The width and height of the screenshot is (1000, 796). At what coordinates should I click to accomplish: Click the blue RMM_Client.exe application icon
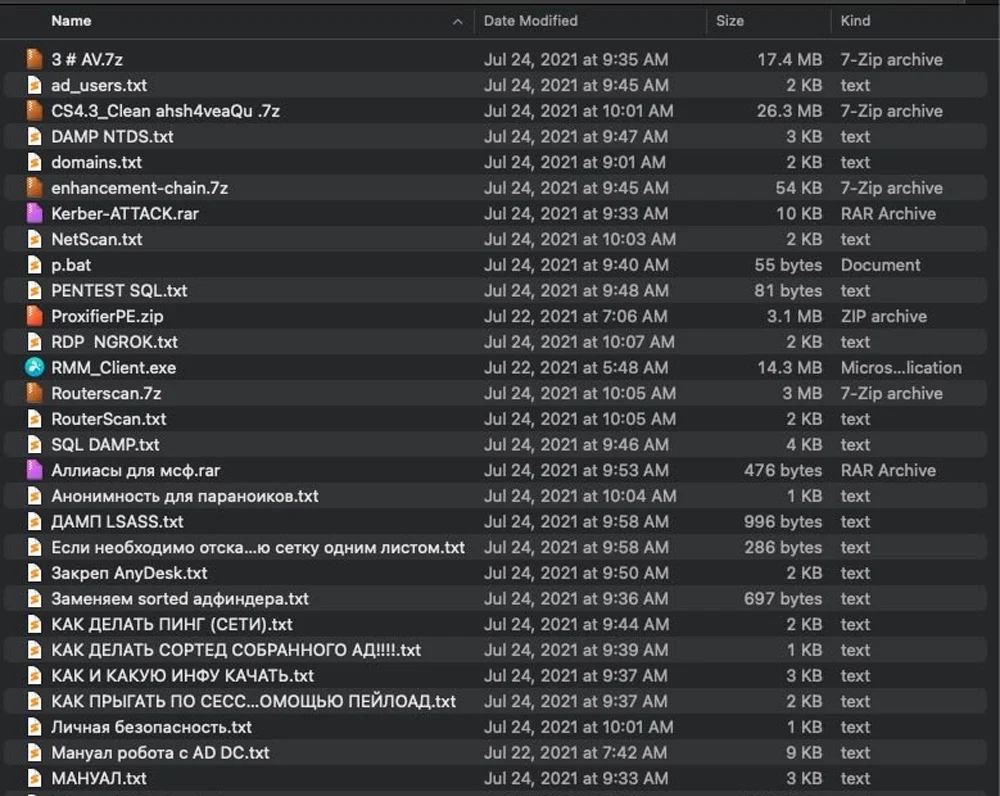pyautogui.click(x=35, y=368)
